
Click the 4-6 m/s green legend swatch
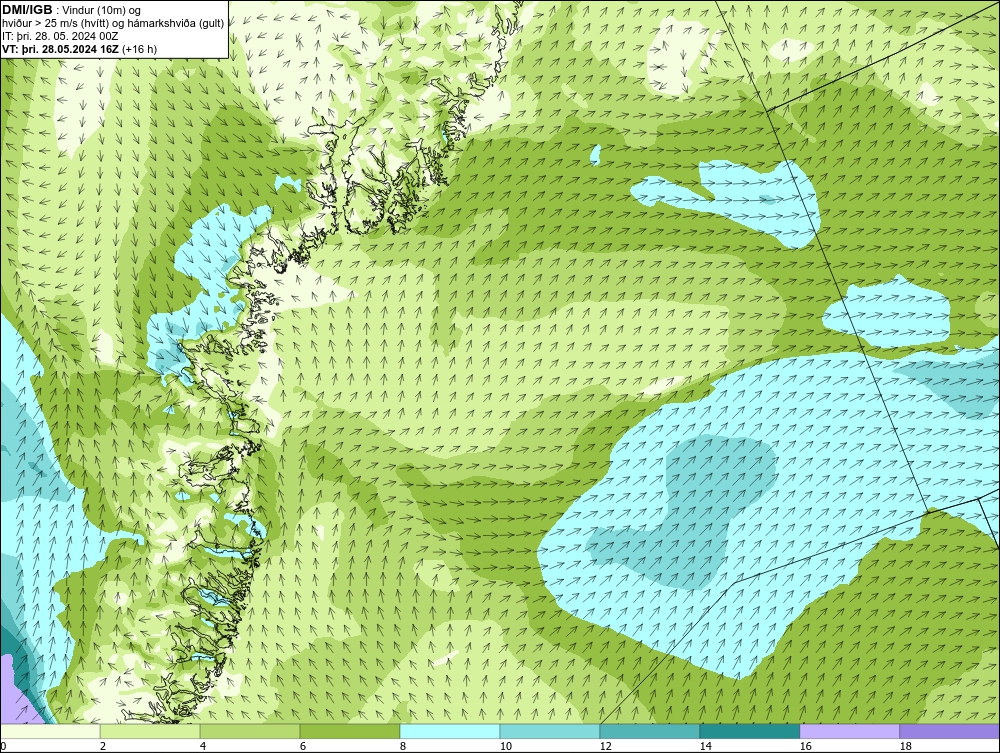[x=250, y=731]
